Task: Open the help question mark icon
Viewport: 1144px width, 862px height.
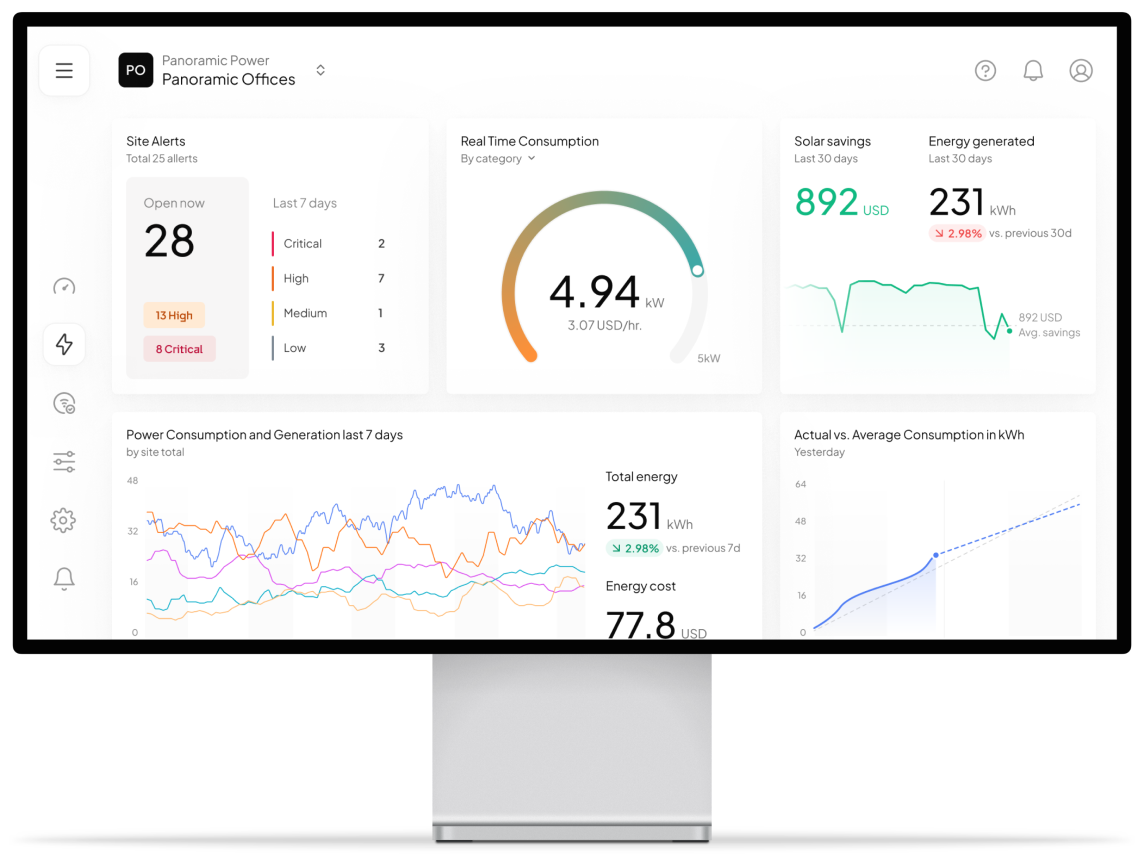Action: point(985,70)
